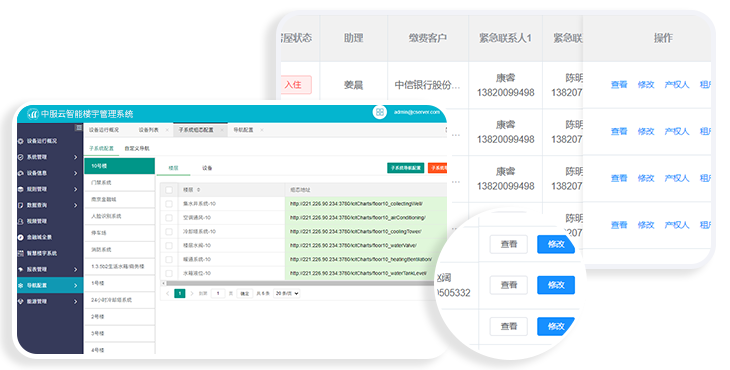This screenshot has width=730, height=370.
Task: Select the 子系统配置 sub-tab
Action: [101, 148]
